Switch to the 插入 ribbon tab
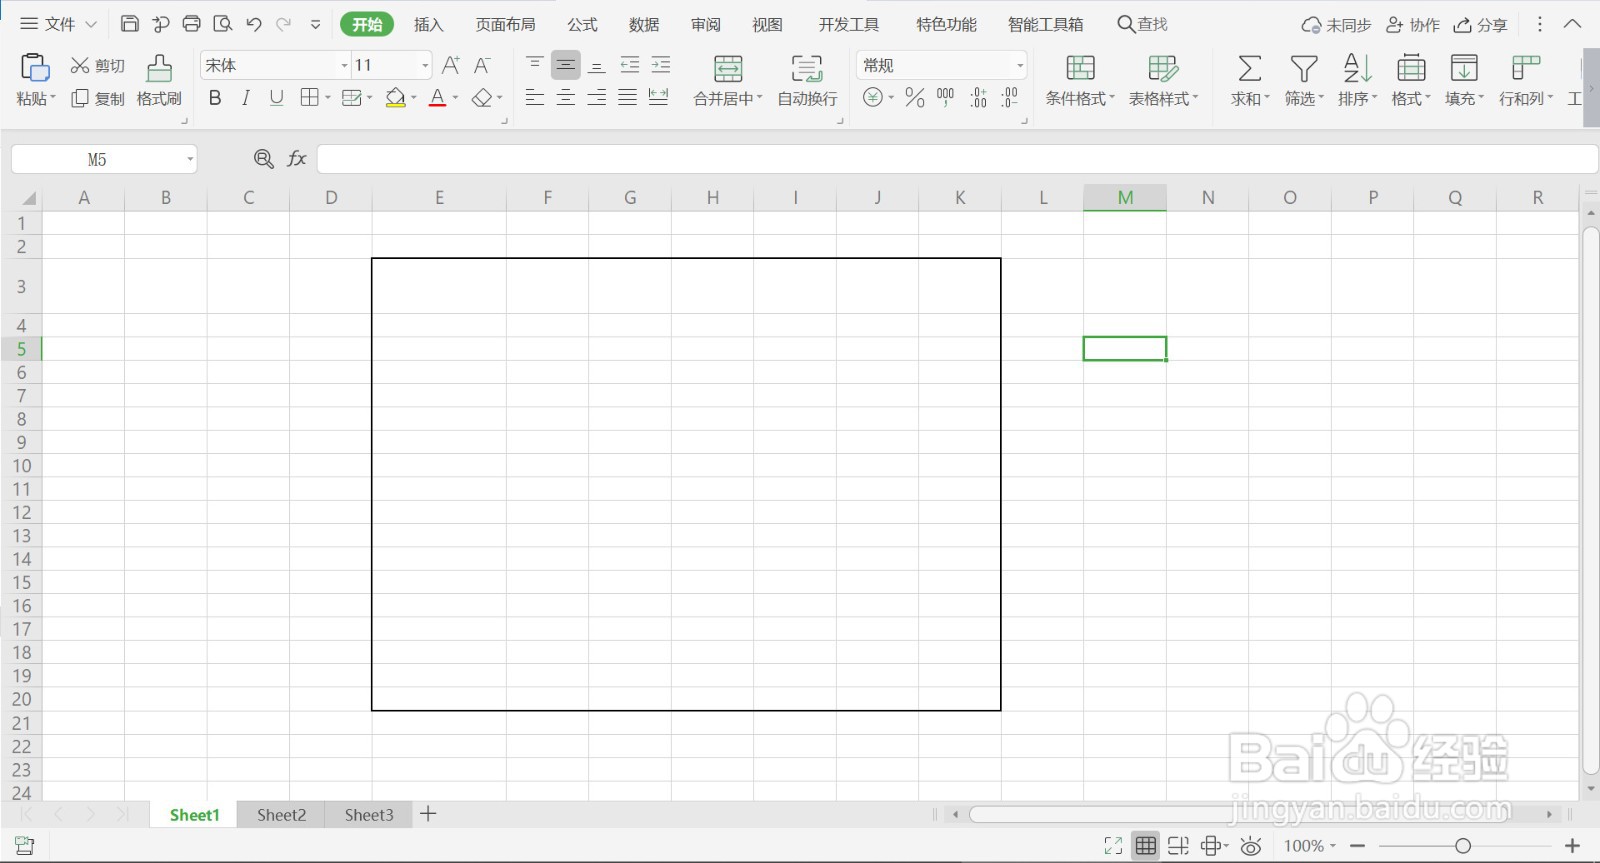Image resolution: width=1600 pixels, height=863 pixels. click(429, 24)
